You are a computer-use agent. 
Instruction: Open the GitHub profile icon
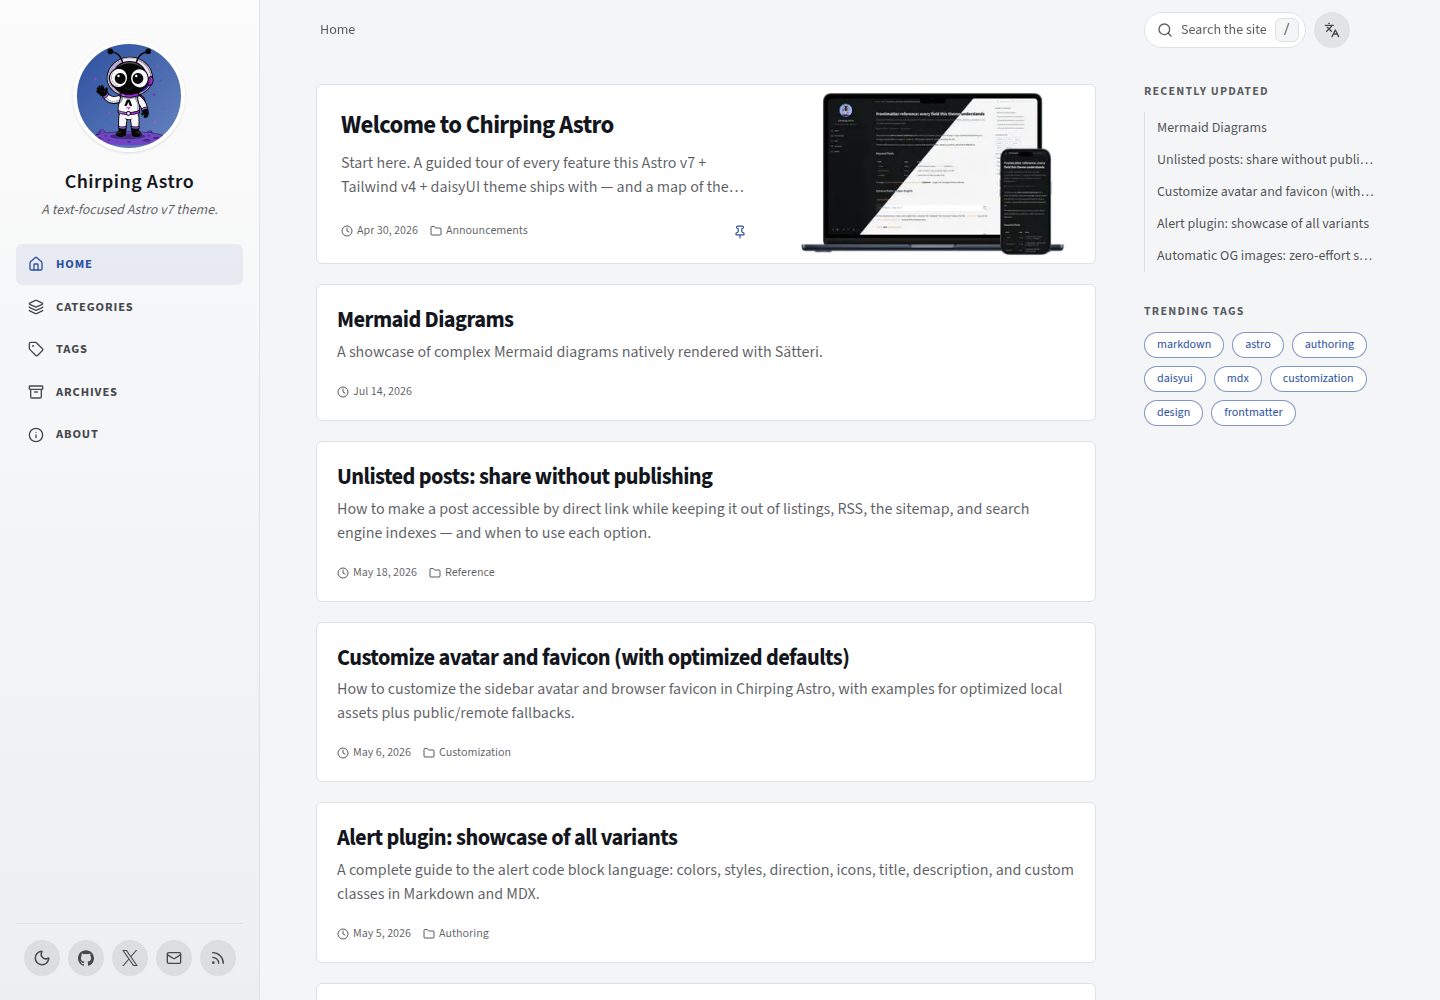click(86, 958)
